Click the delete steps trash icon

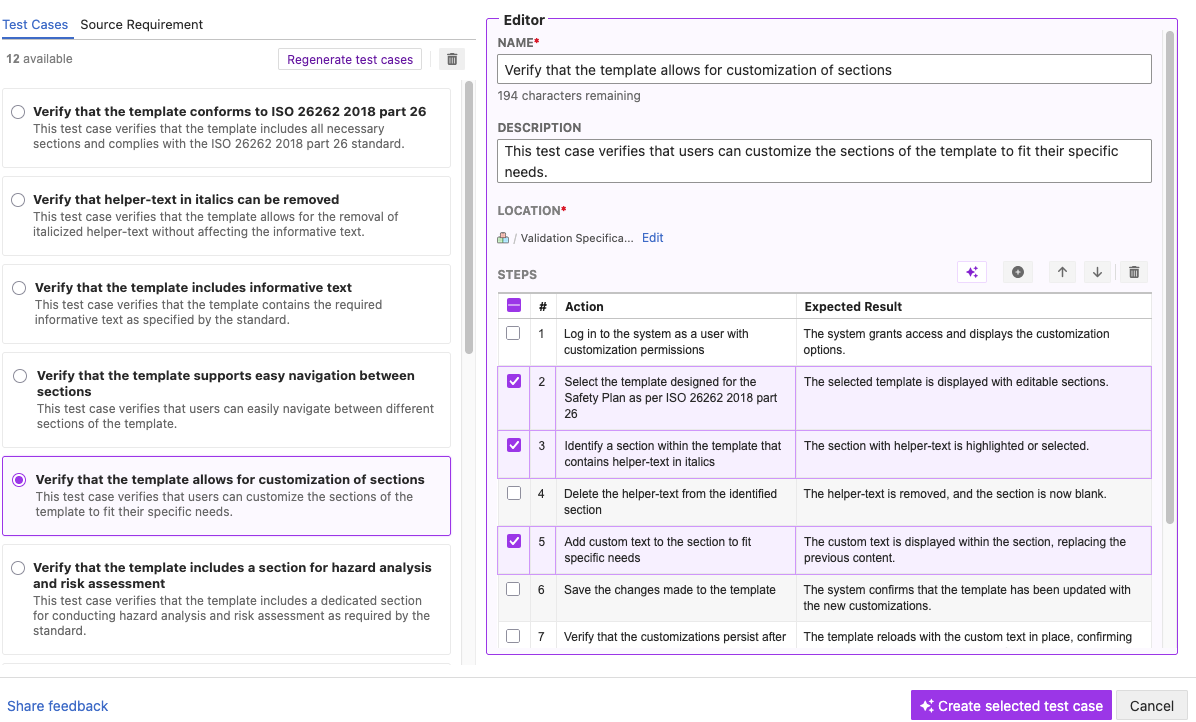1134,272
